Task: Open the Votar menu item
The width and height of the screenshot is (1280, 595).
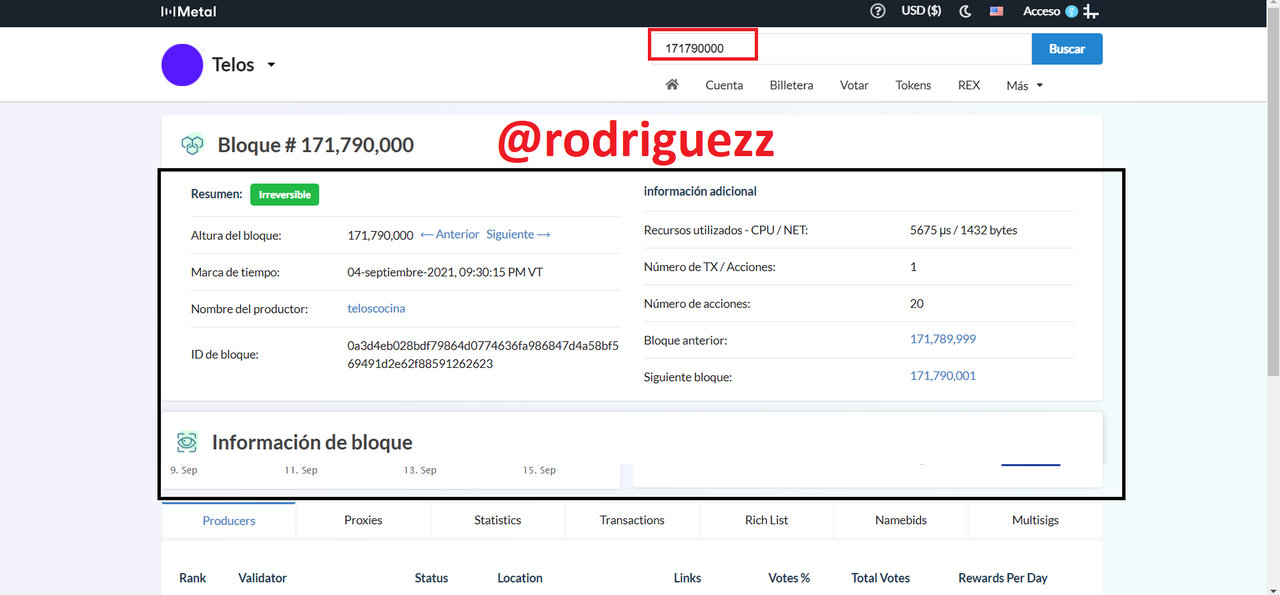Action: pos(854,85)
